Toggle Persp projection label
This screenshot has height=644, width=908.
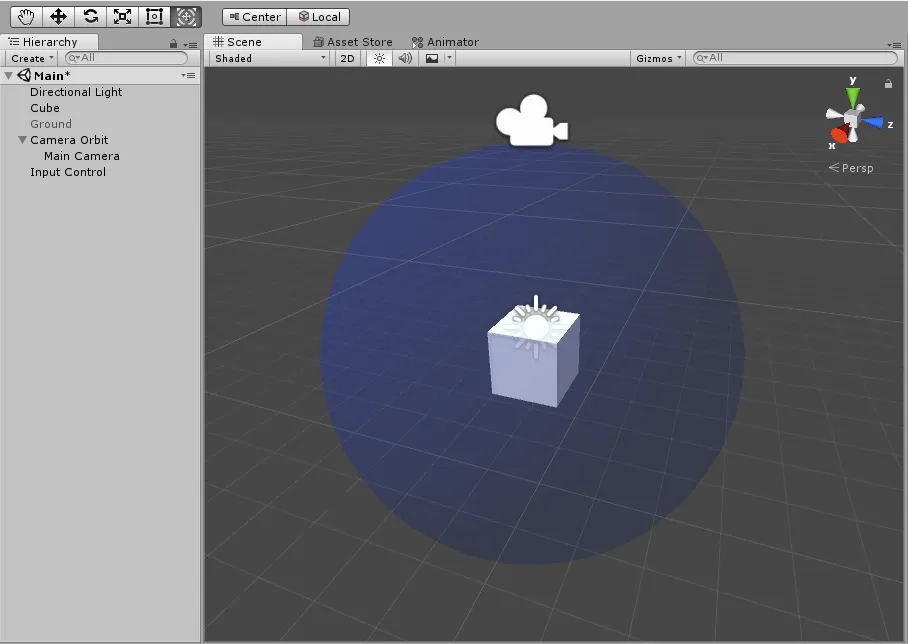point(851,168)
